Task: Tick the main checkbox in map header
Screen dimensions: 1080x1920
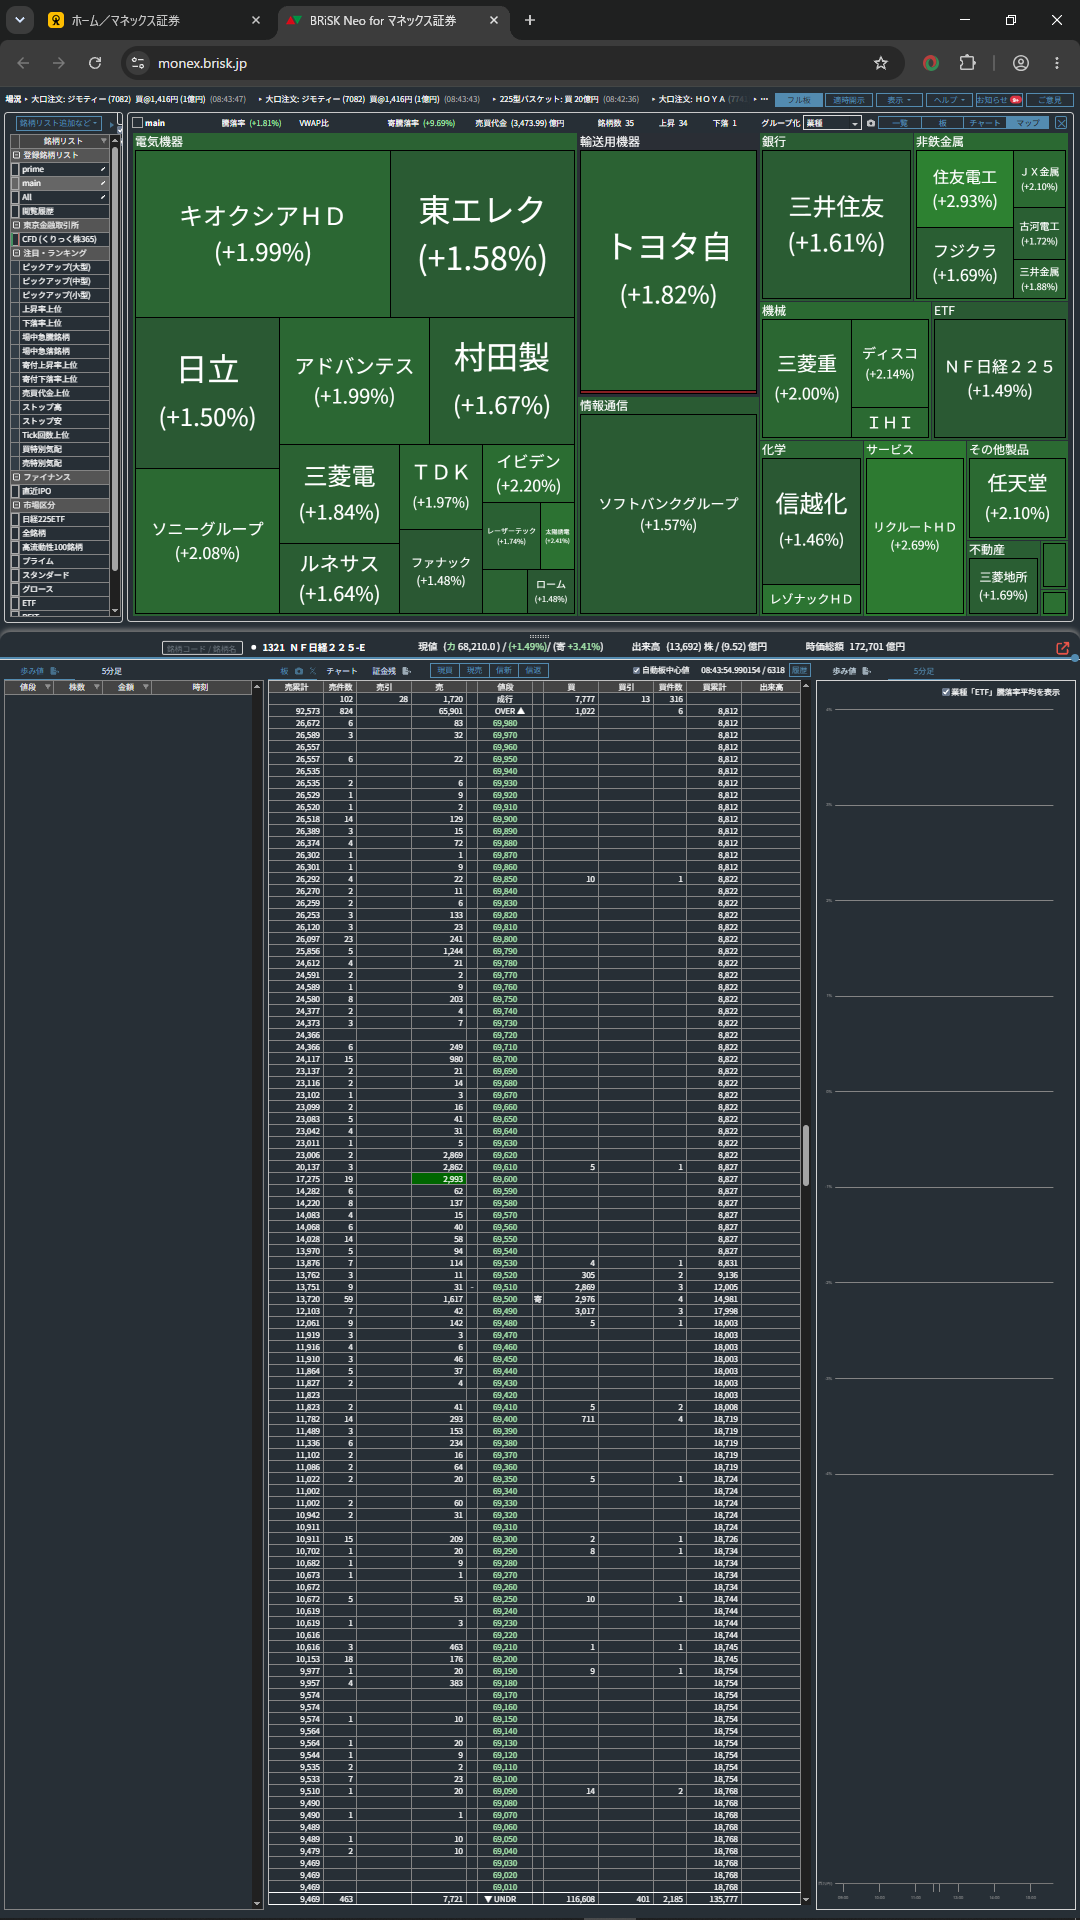Action: [138, 123]
